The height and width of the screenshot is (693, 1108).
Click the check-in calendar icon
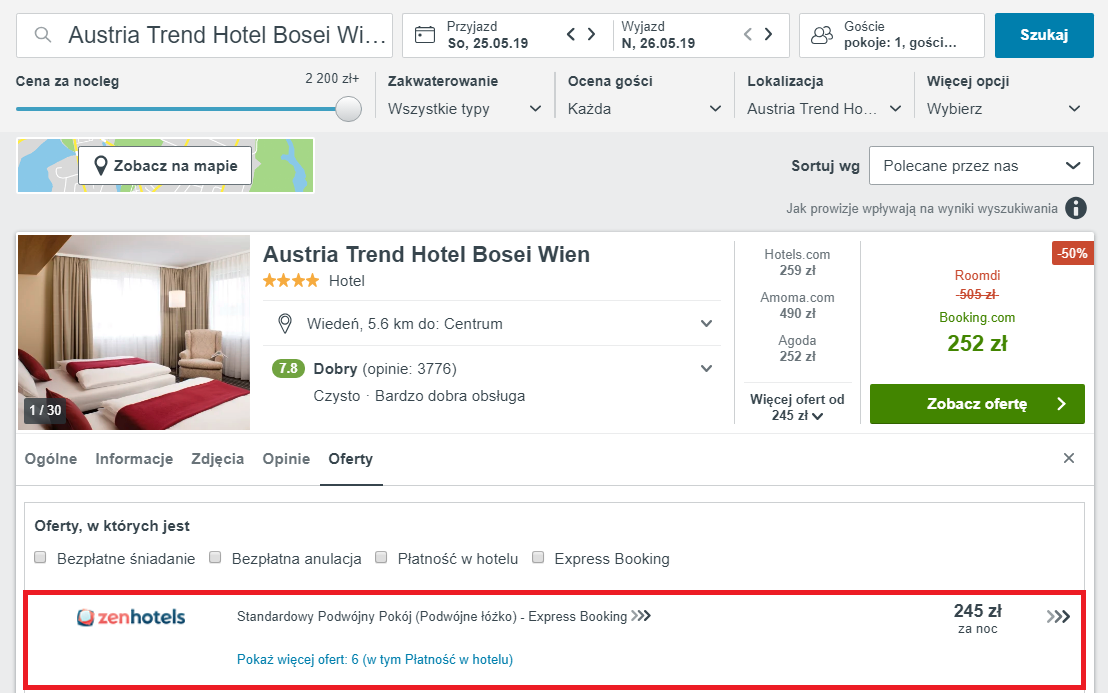(x=425, y=35)
